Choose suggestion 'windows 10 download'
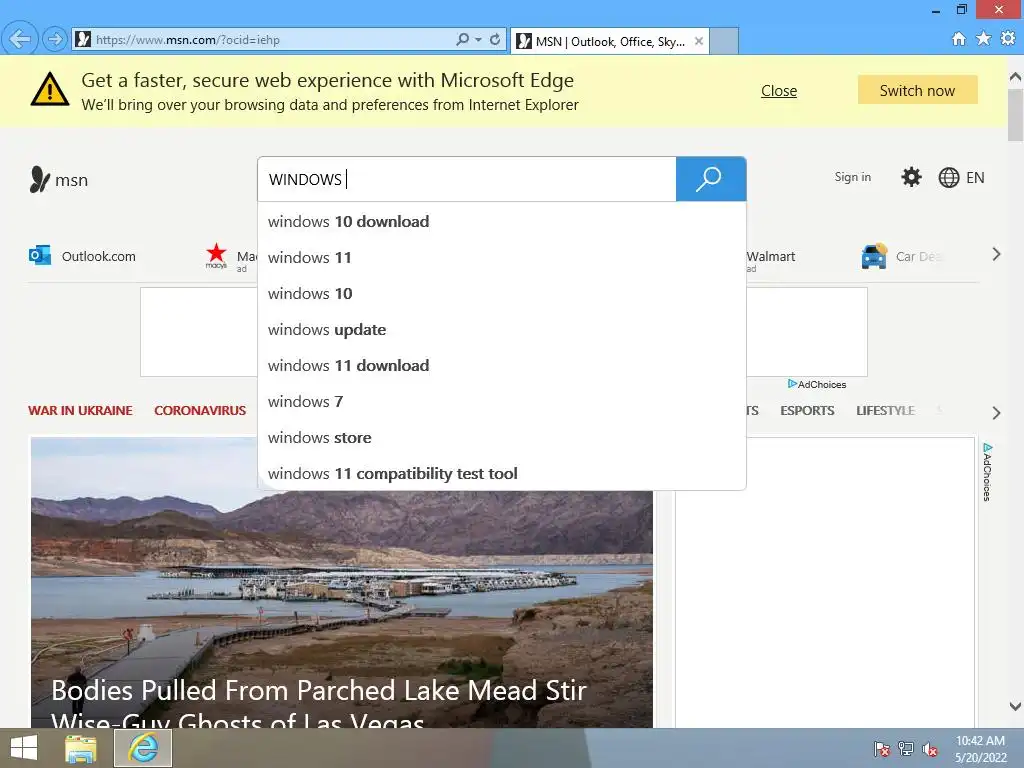Image resolution: width=1024 pixels, height=768 pixels. [502, 221]
